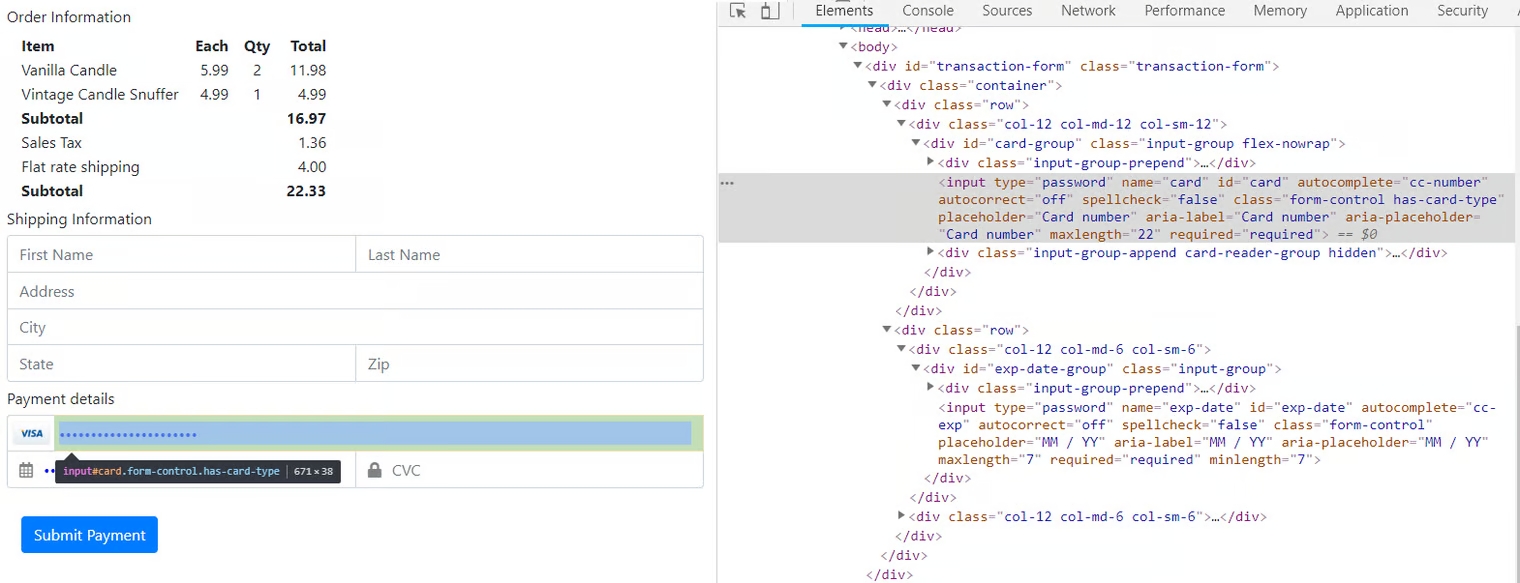Open the Network tab
Viewport: 1520px width, 583px height.
[1088, 11]
